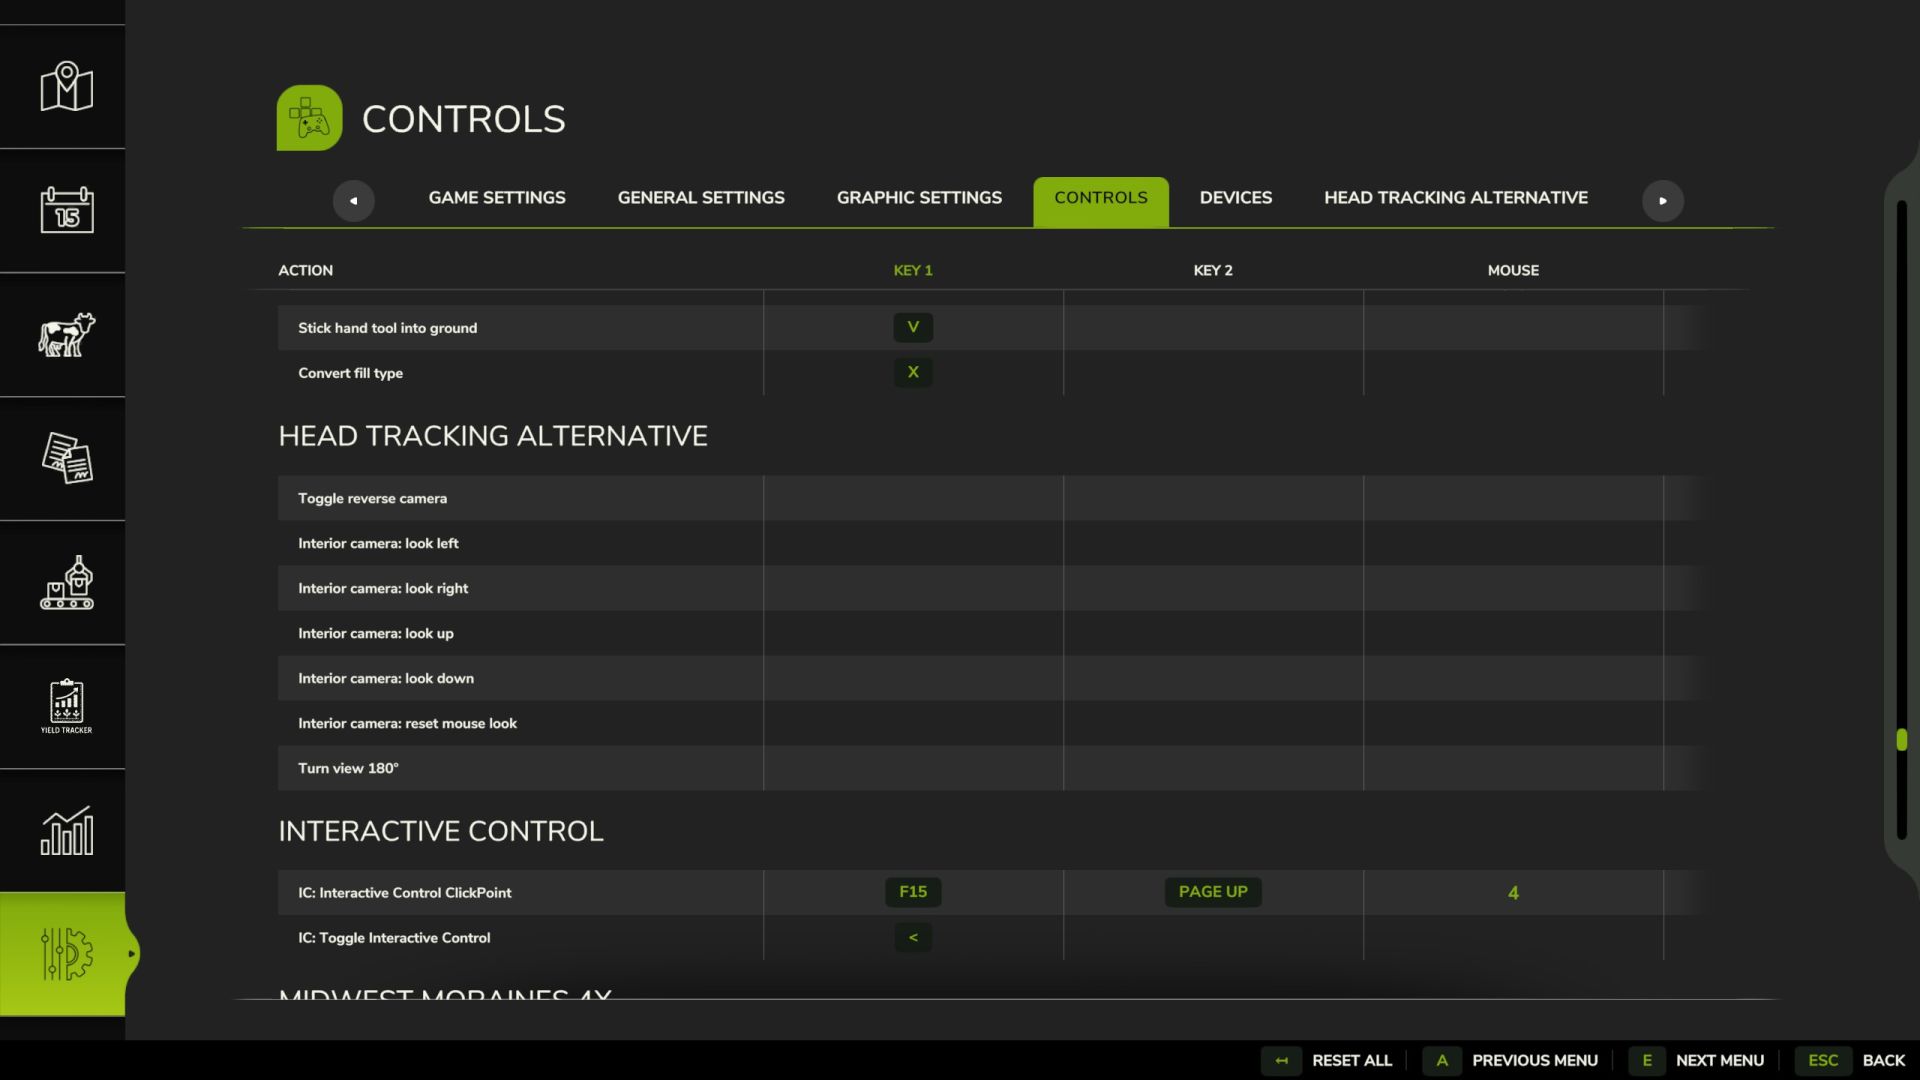The image size is (1920, 1080).
Task: Click the green vertical scrollbar handle
Action: click(1901, 740)
